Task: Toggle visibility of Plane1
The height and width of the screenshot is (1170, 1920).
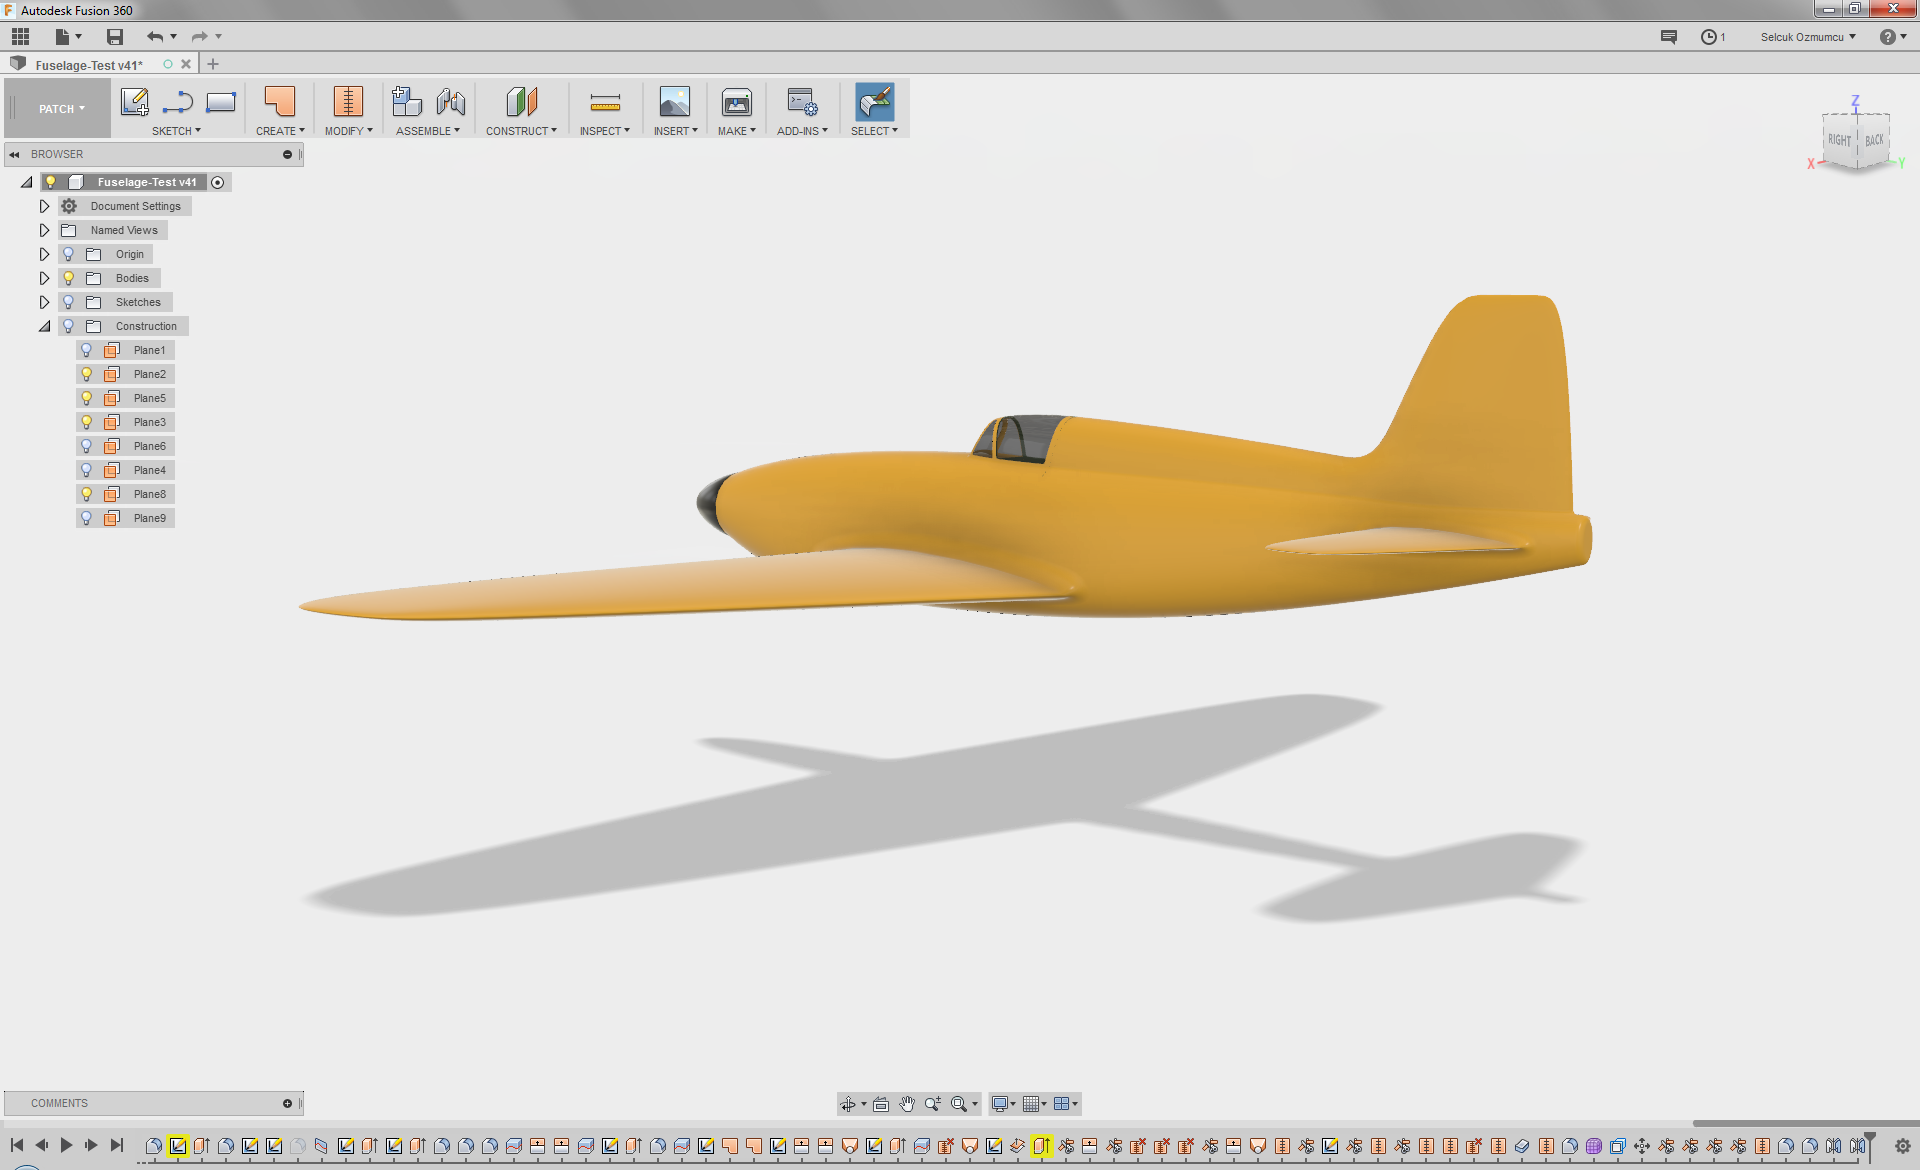Action: (87, 350)
